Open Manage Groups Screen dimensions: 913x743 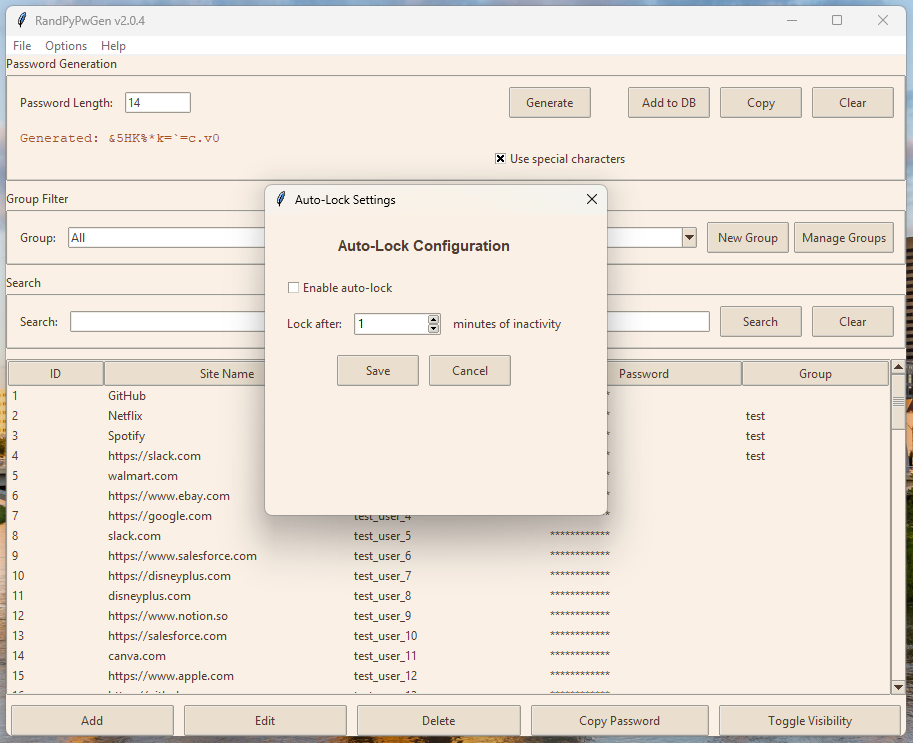(844, 238)
